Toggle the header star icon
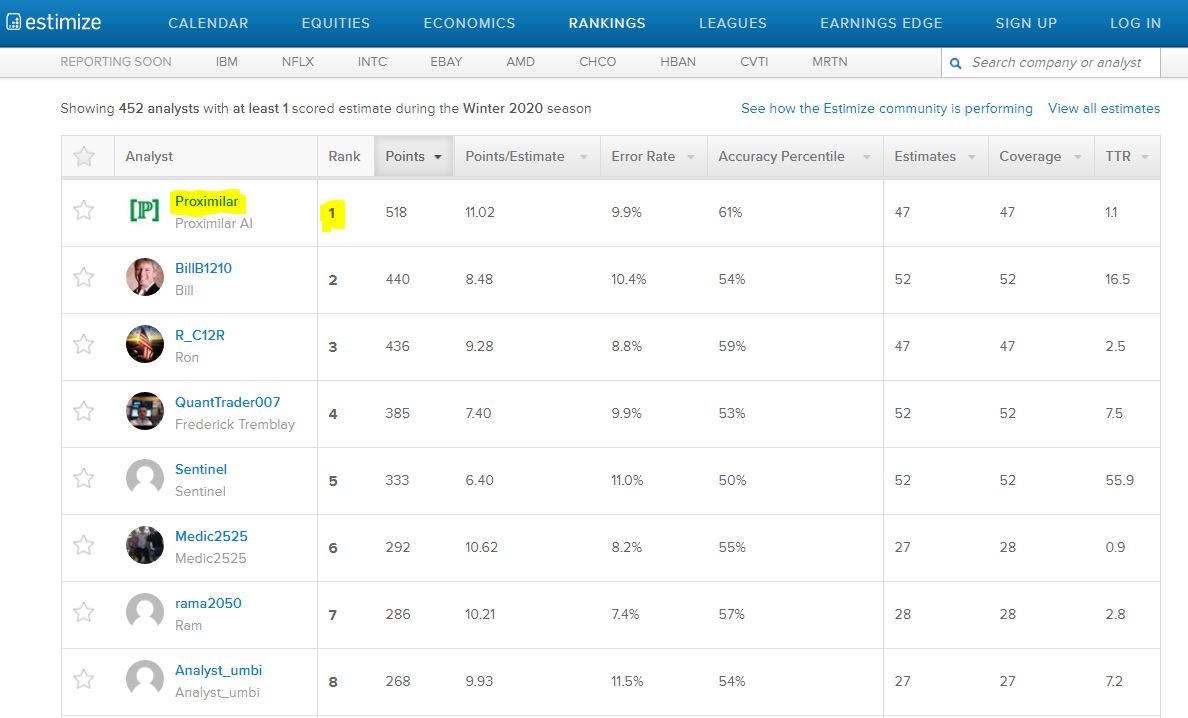The height and width of the screenshot is (718, 1188). (x=84, y=156)
